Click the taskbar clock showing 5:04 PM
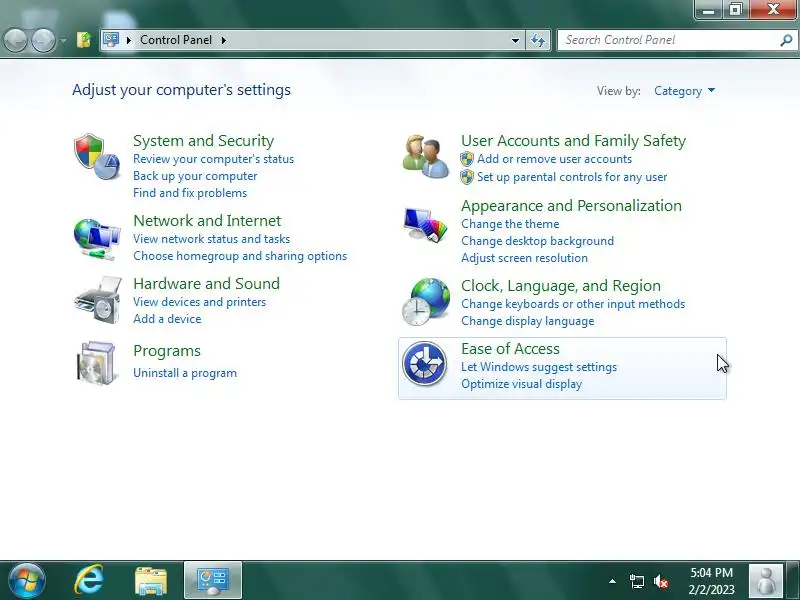800x600 pixels. (711, 581)
